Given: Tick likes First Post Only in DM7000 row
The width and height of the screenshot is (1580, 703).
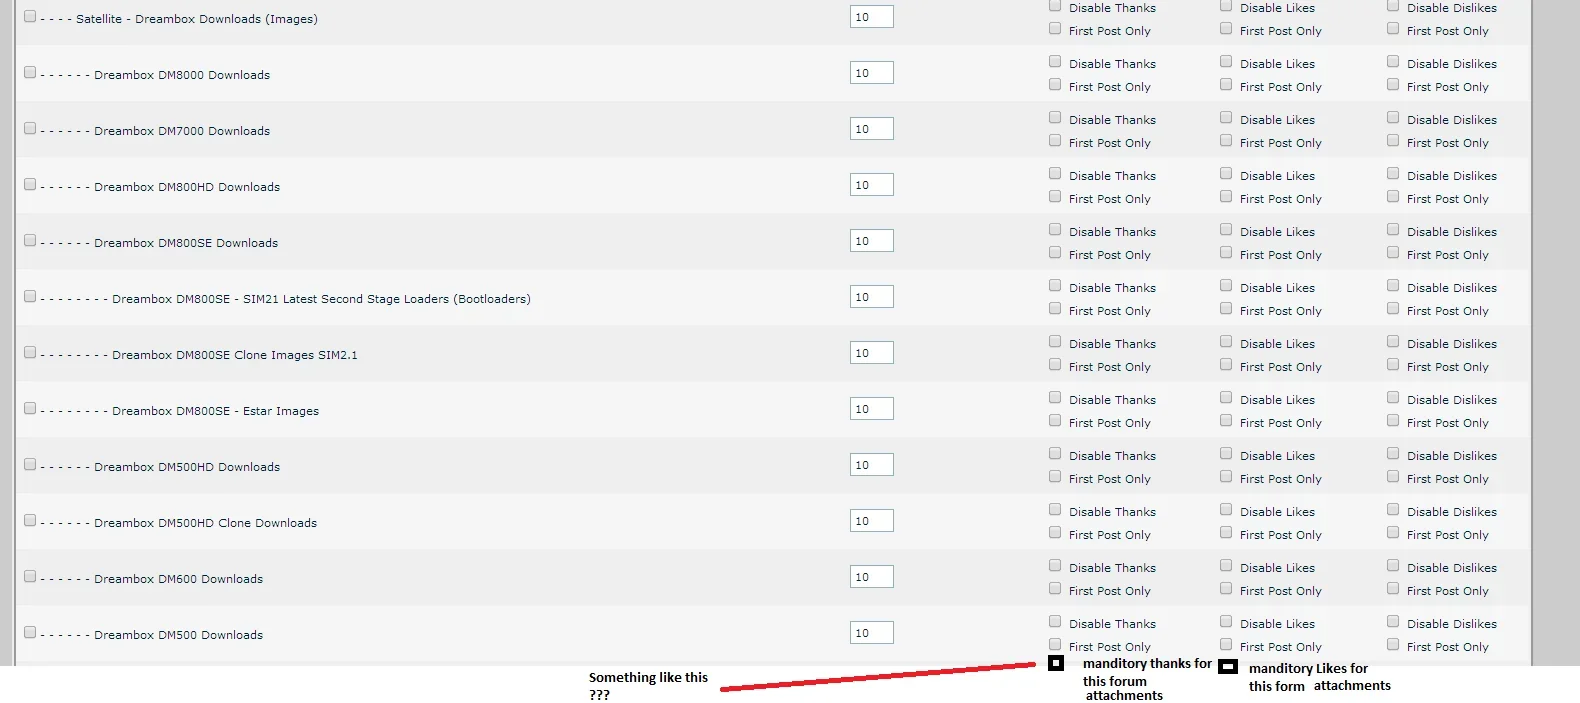Looking at the screenshot, I should (1226, 140).
